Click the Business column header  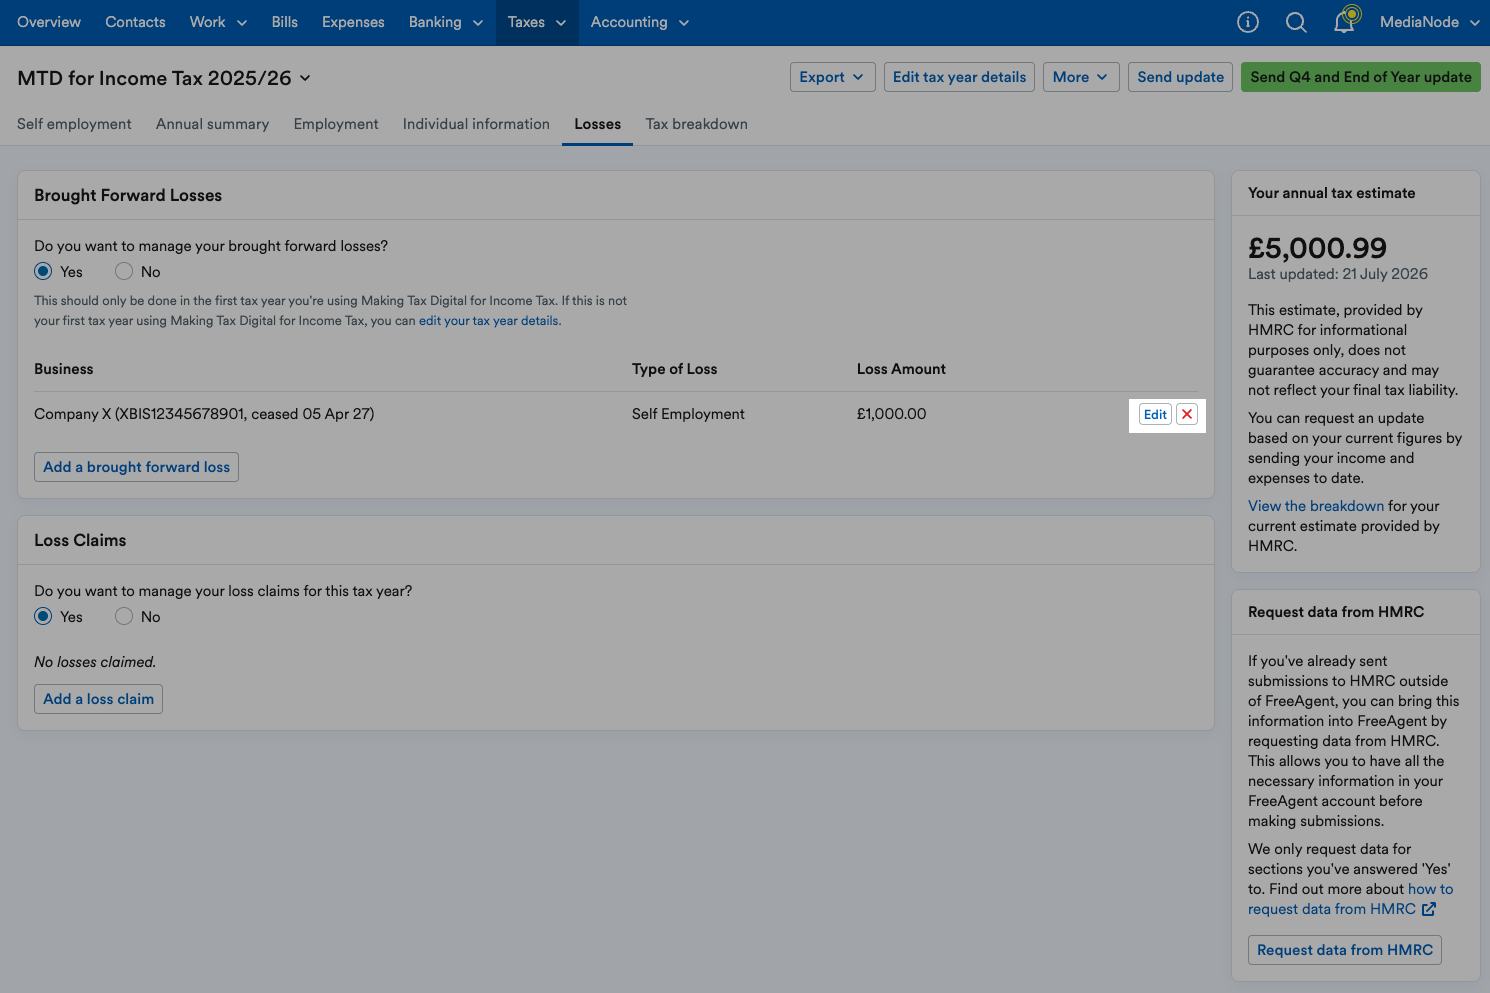point(63,369)
